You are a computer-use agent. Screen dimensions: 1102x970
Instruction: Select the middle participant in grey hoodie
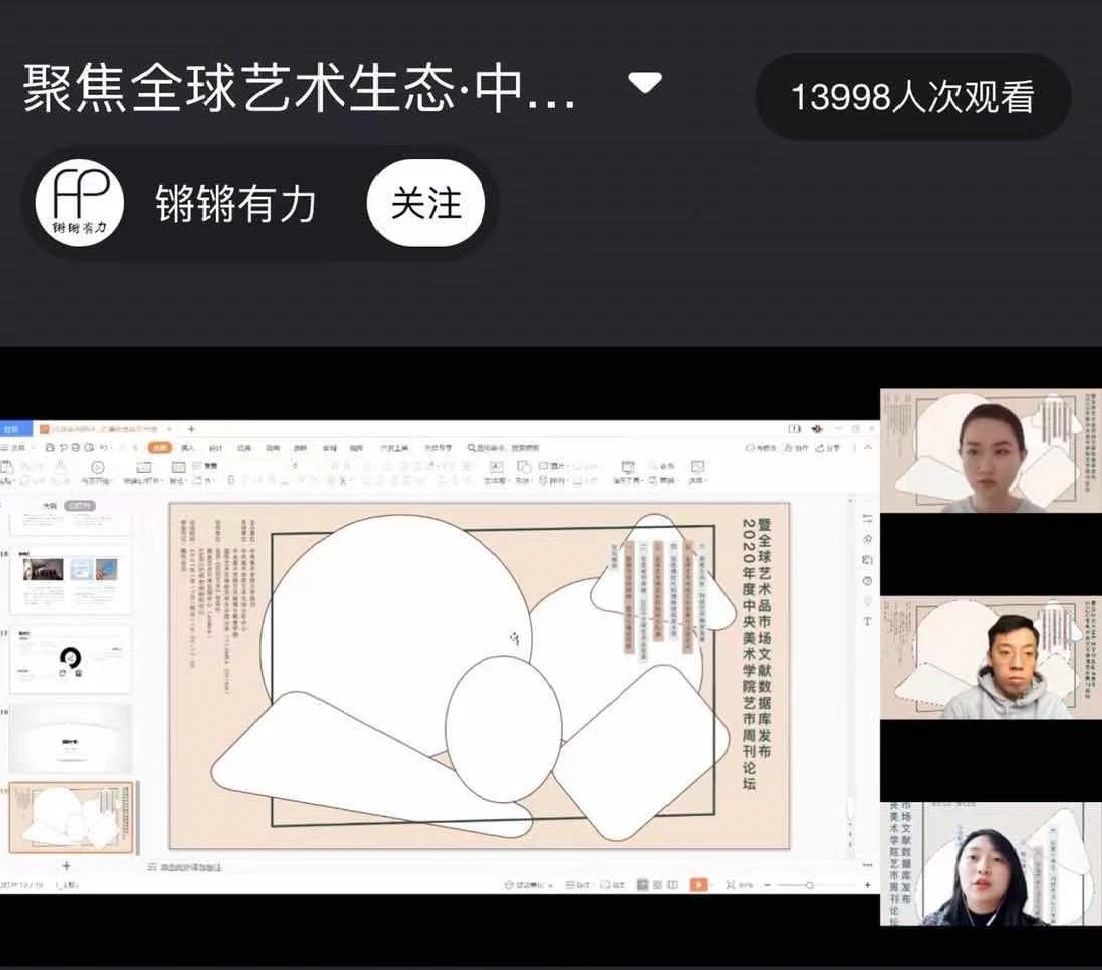pos(990,657)
